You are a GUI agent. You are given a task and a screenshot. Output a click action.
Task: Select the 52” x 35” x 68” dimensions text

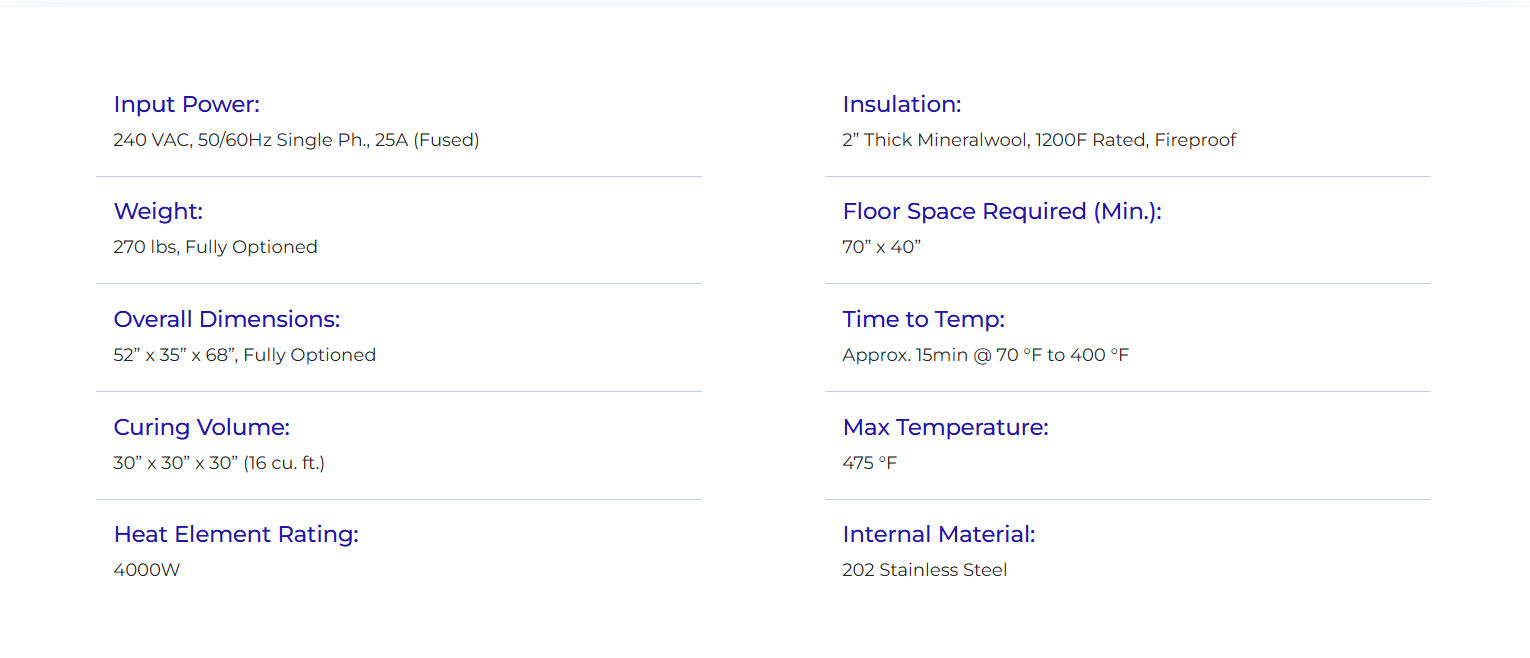tap(245, 355)
